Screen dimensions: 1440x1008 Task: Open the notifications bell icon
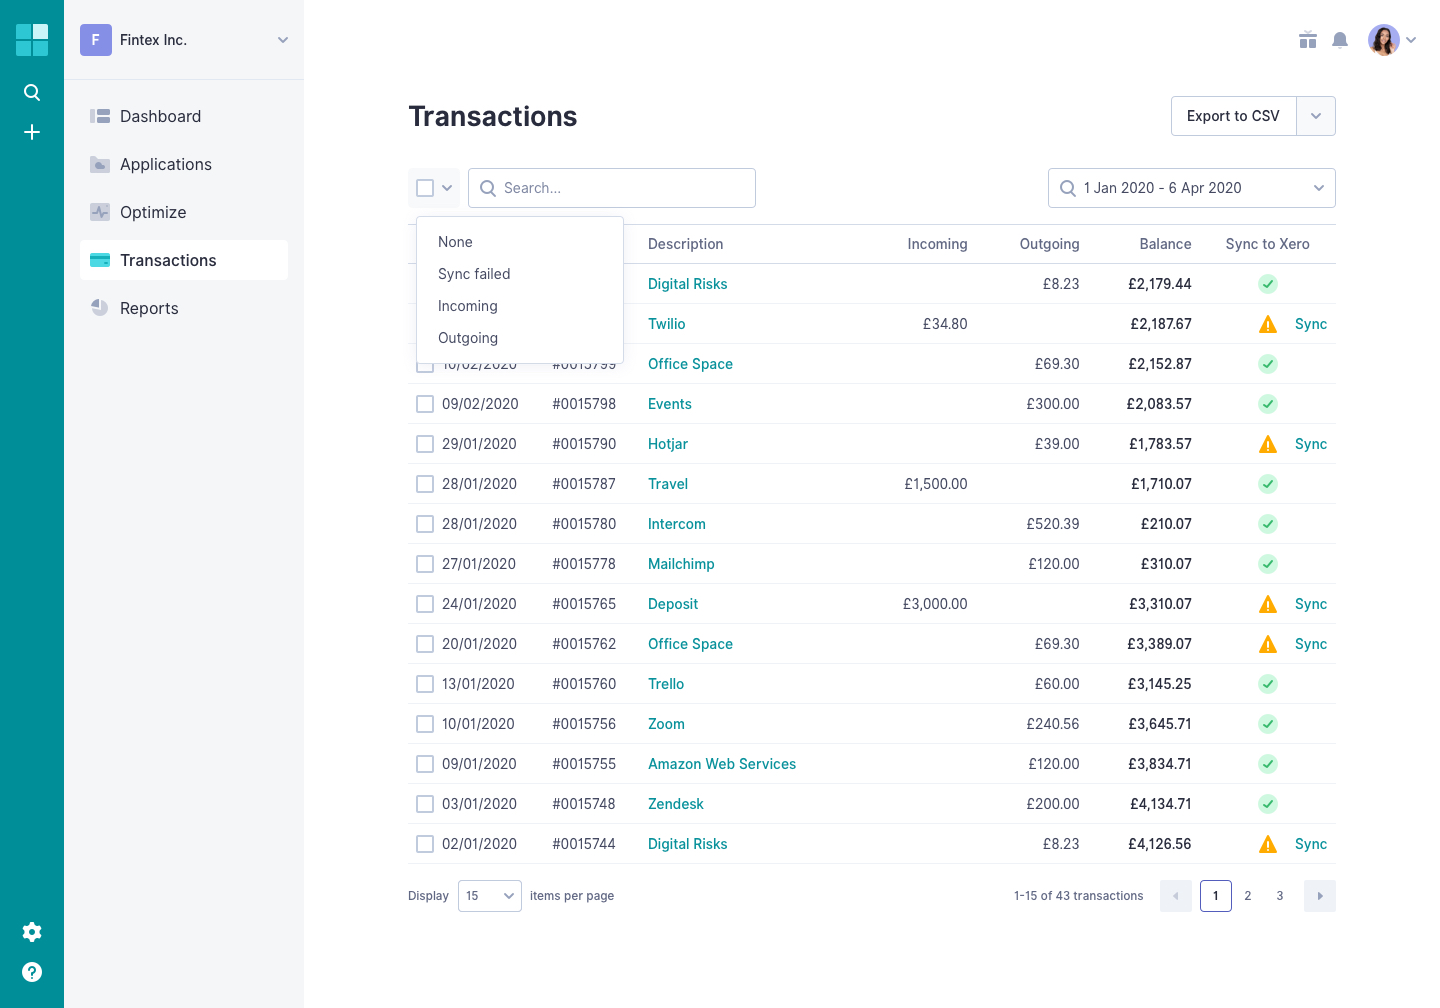(x=1340, y=40)
